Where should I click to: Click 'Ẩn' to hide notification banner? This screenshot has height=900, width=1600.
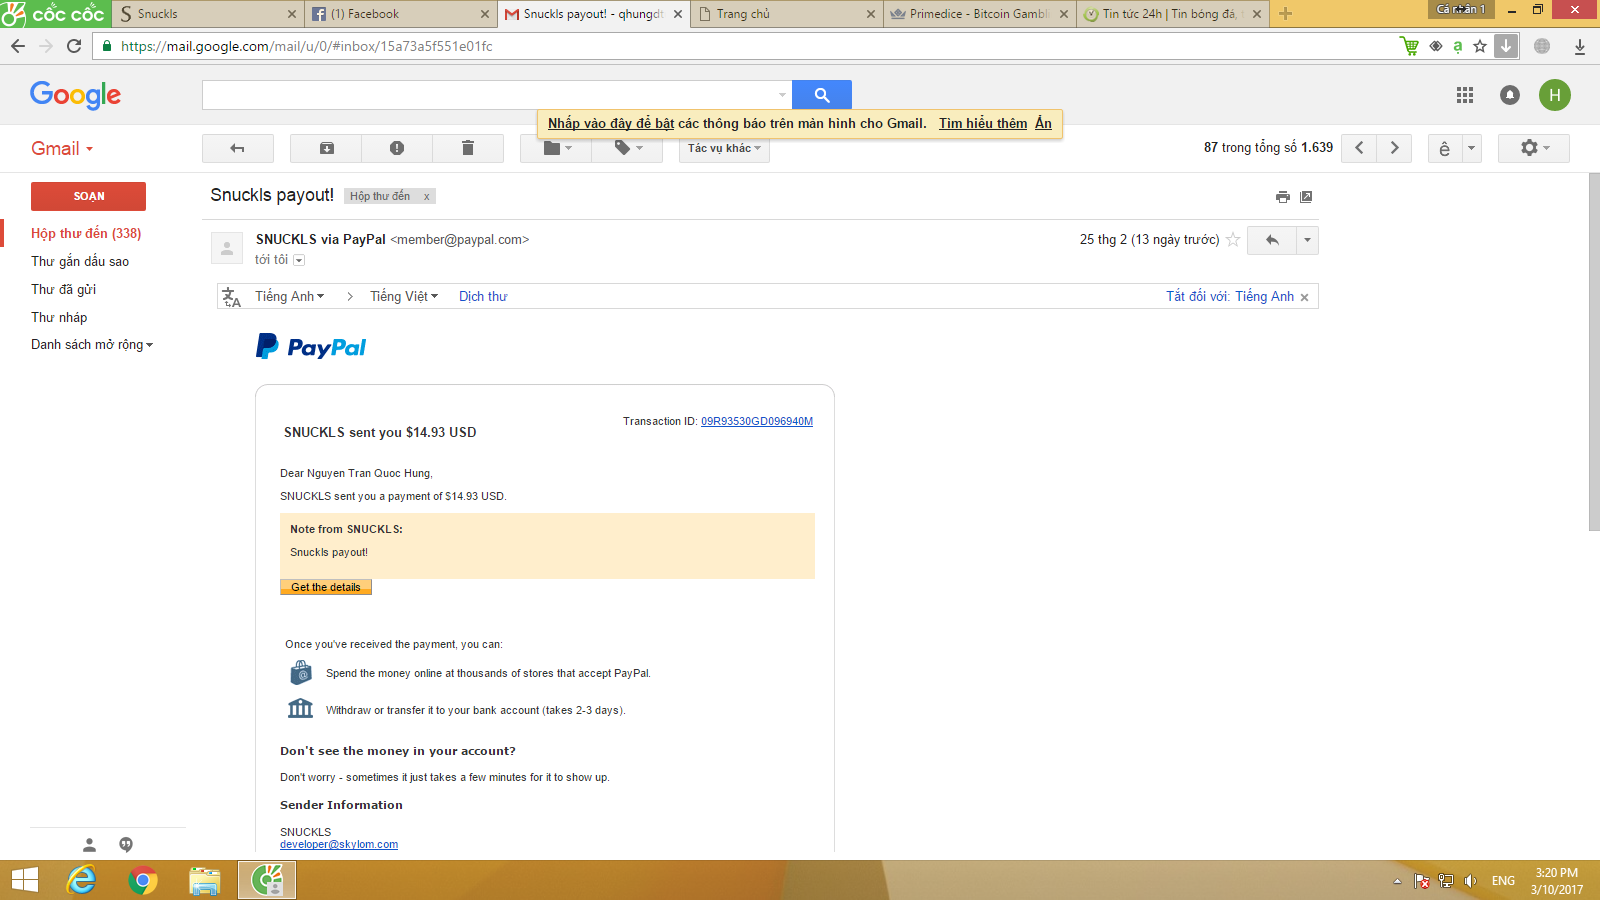pyautogui.click(x=1043, y=123)
